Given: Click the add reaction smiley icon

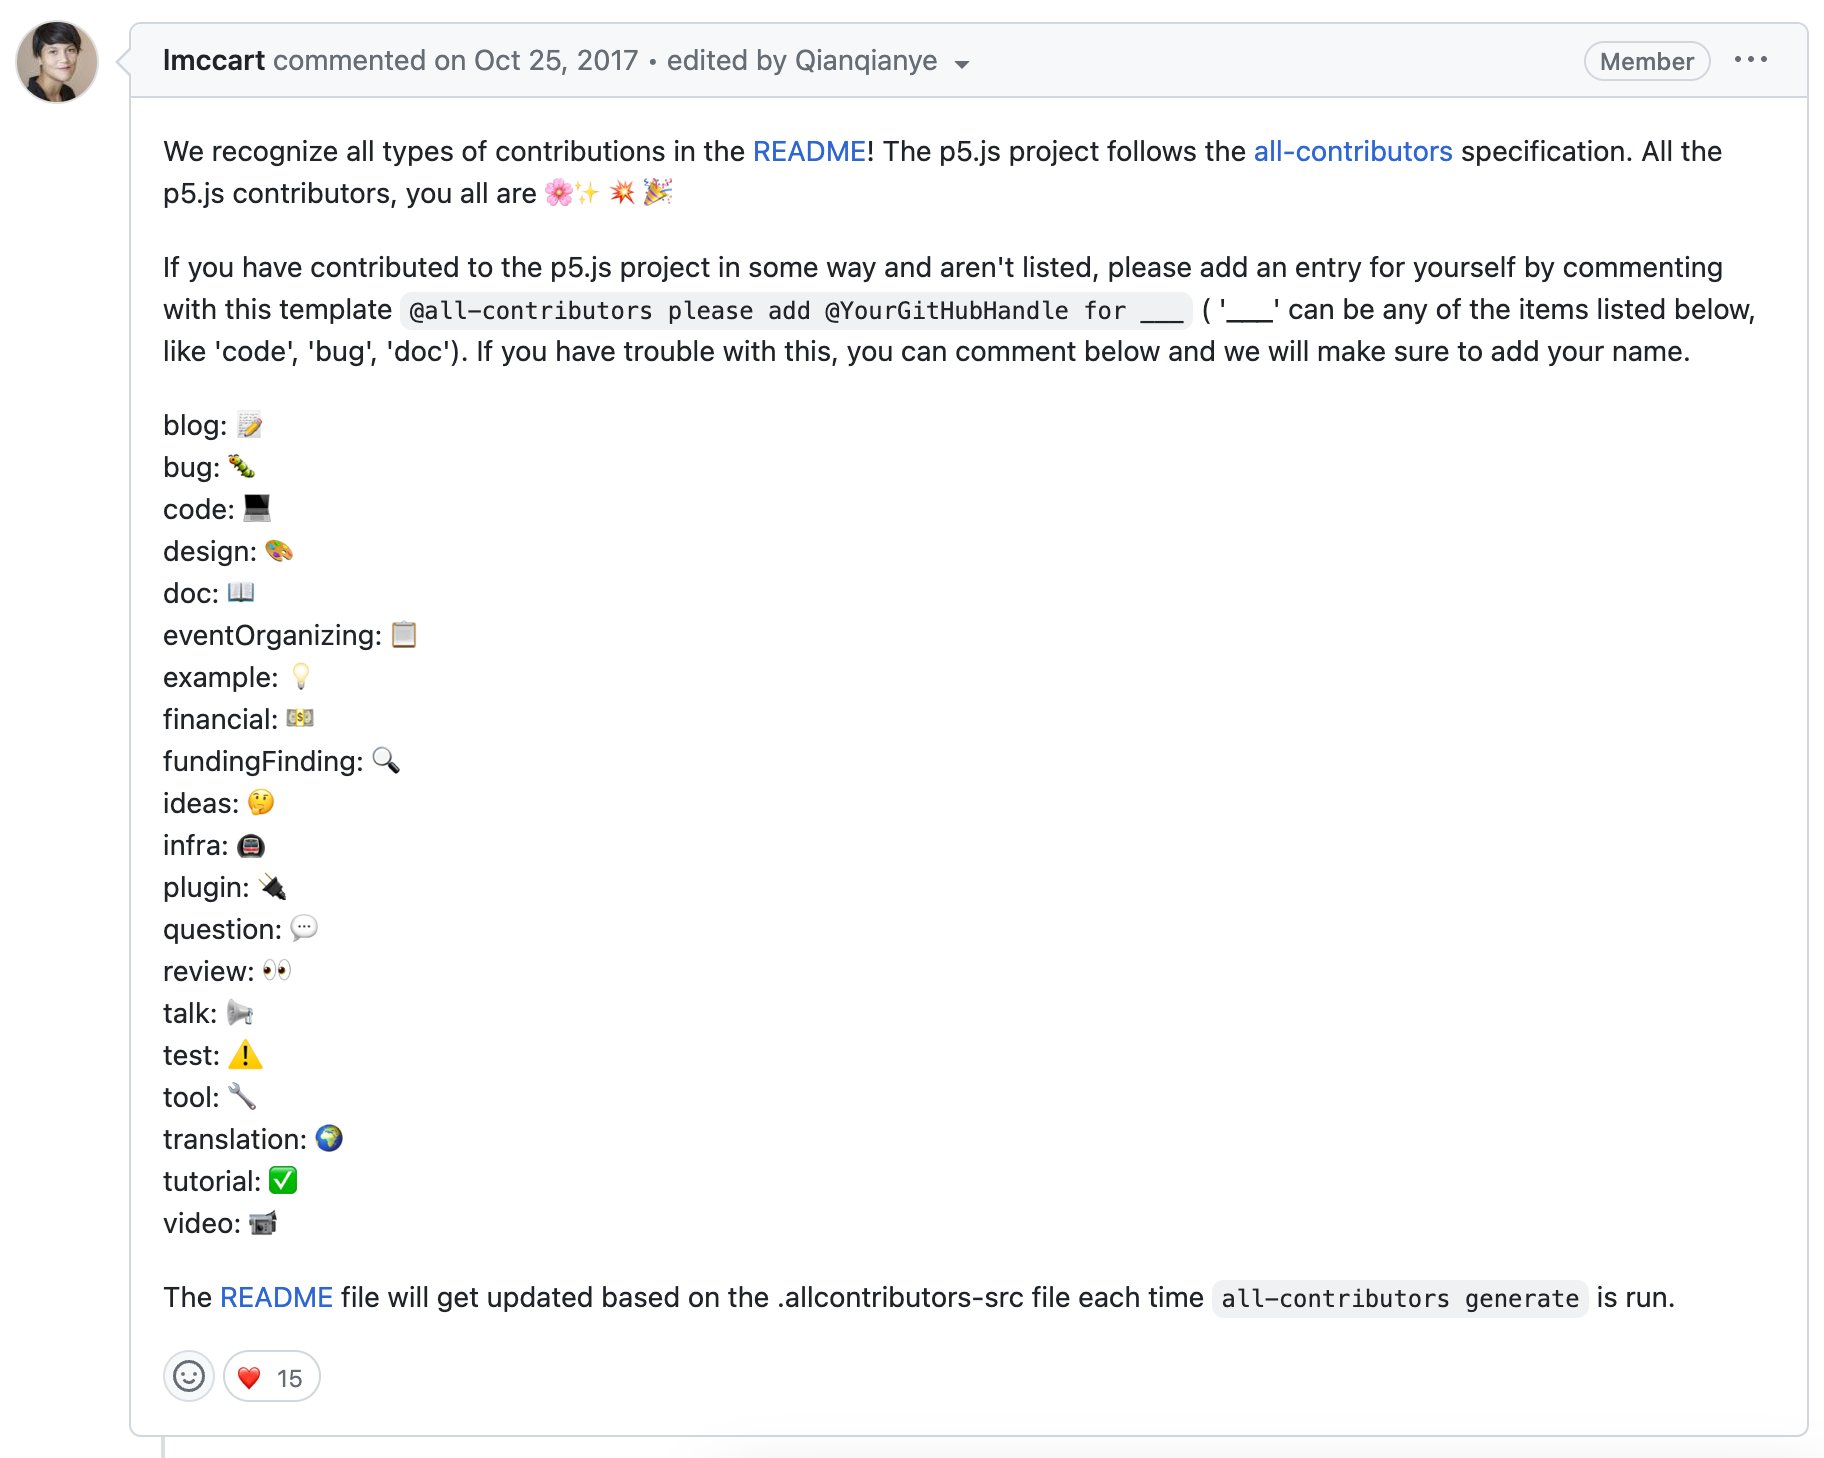Looking at the screenshot, I should [189, 1377].
